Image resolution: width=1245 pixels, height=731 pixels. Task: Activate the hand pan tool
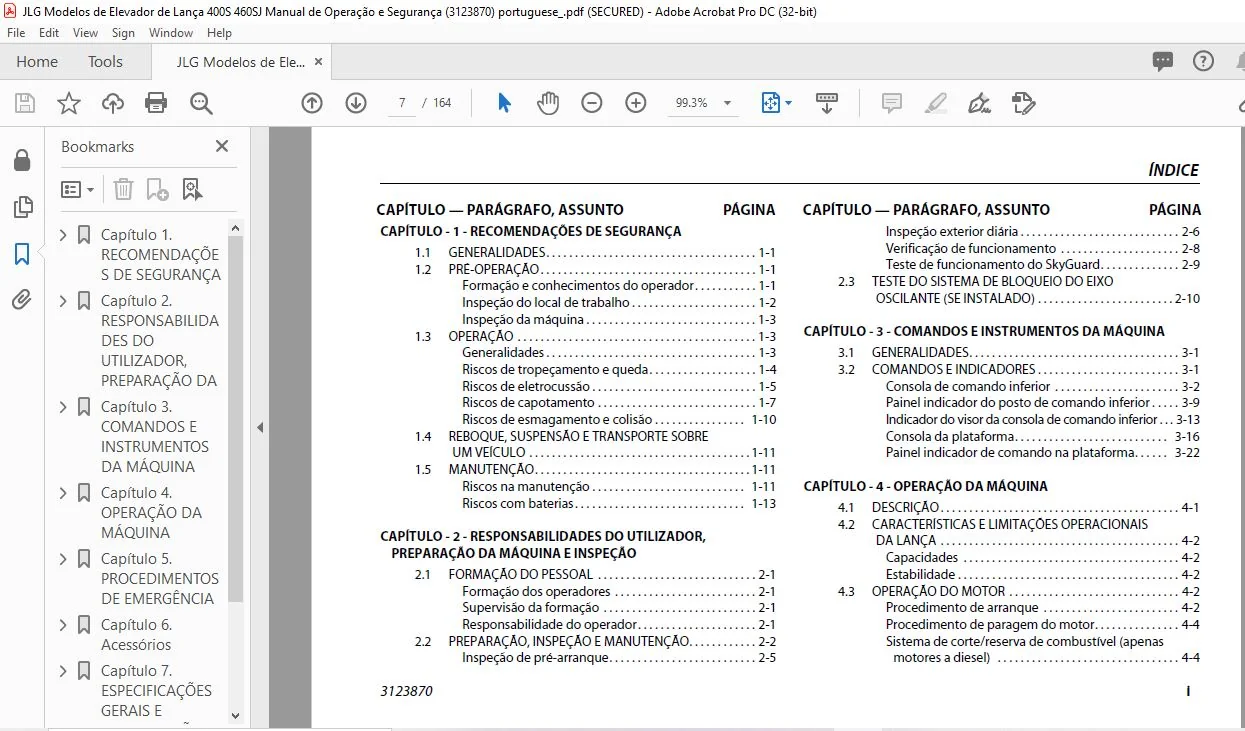548,103
